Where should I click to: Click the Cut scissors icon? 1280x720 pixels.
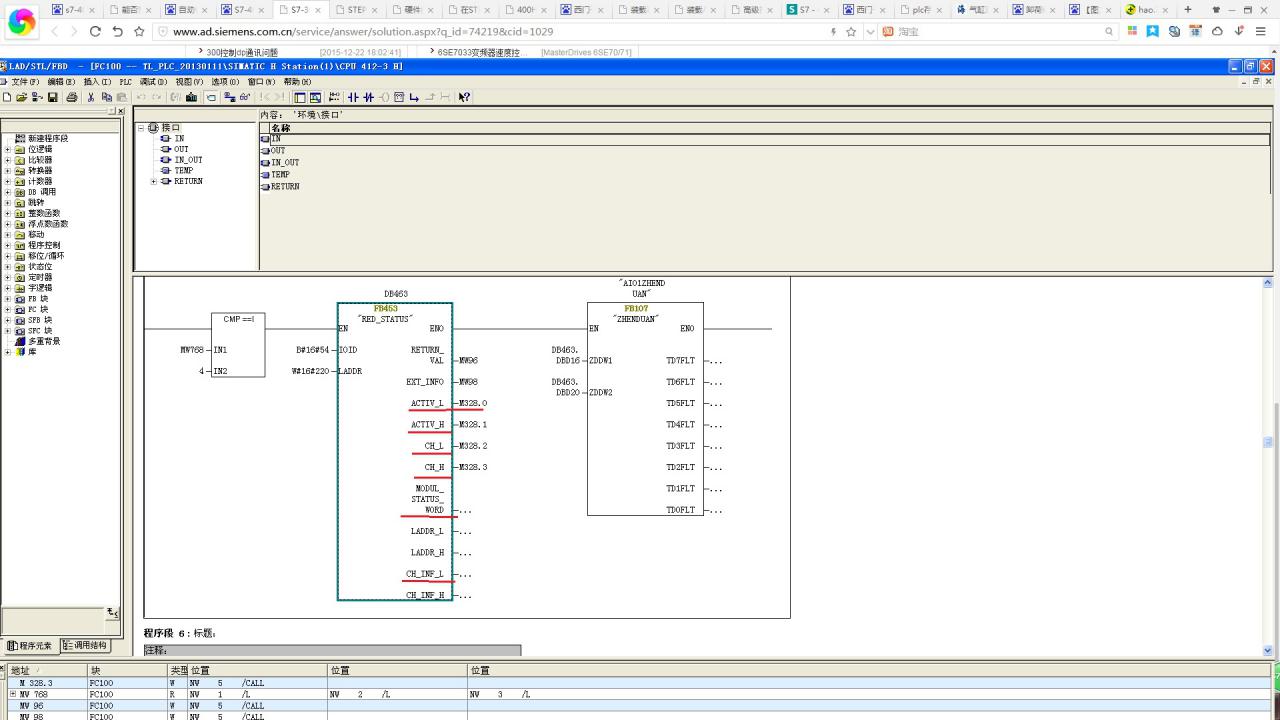pos(90,97)
